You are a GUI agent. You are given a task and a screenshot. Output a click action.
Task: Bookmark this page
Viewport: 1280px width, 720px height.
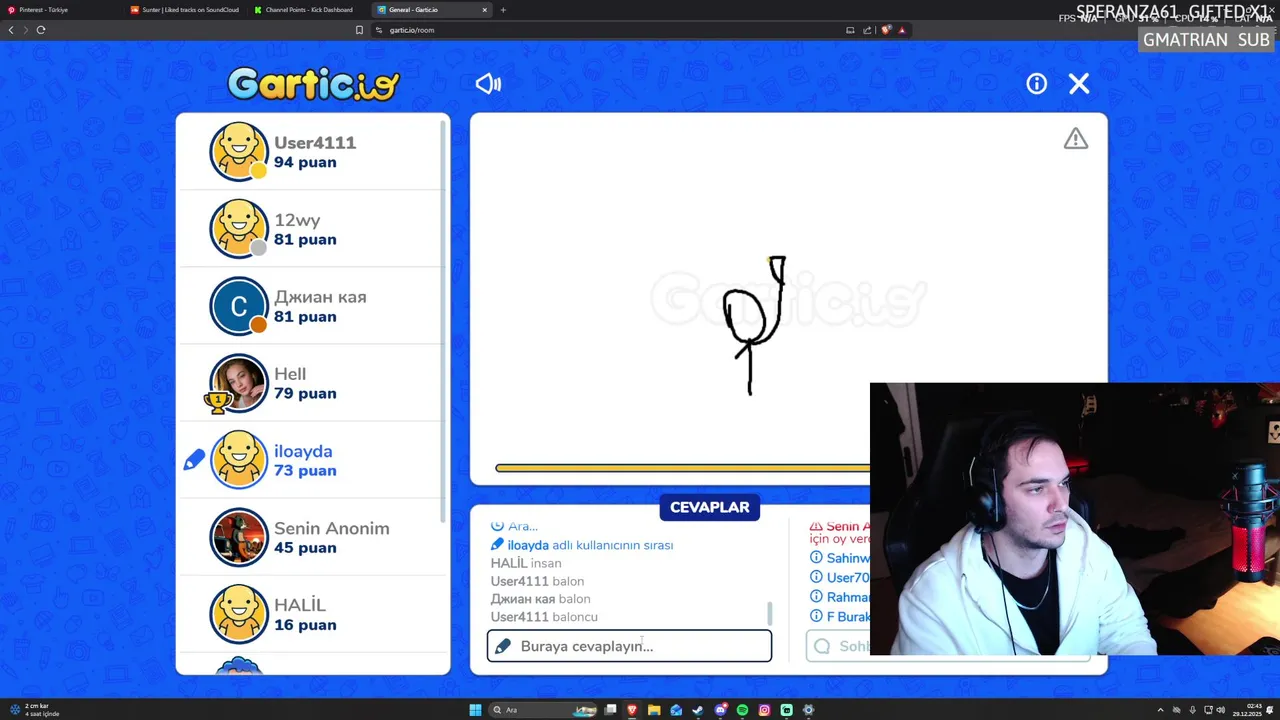pyautogui.click(x=359, y=30)
